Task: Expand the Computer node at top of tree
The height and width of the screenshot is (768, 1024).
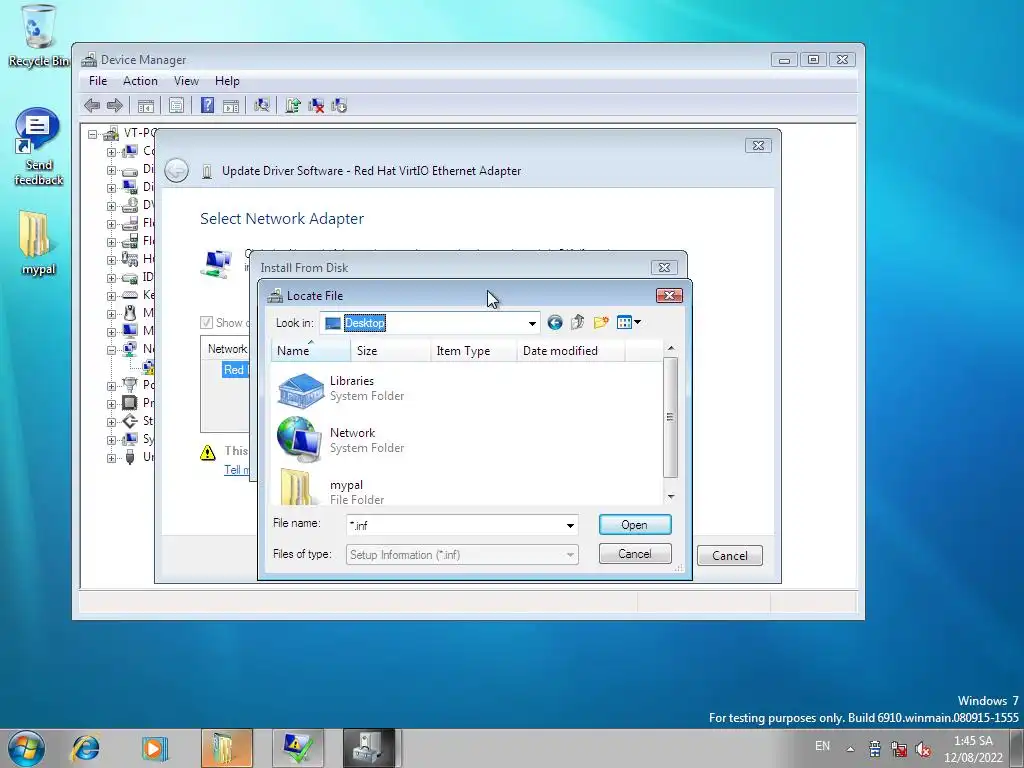Action: point(112,152)
